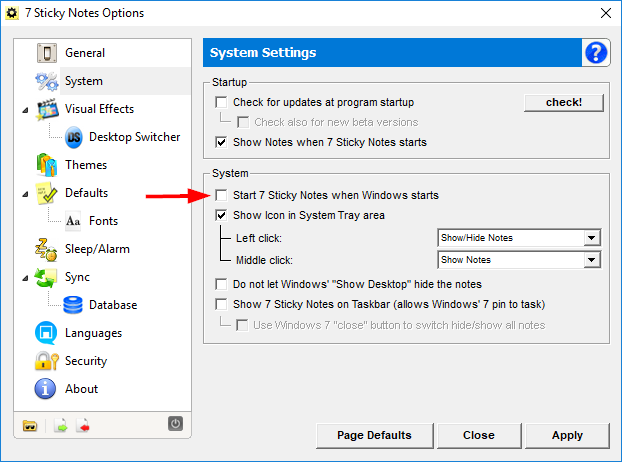Enable Start 7 Sticky Notes when Windows starts
Image resolution: width=622 pixels, height=462 pixels.
[221, 195]
